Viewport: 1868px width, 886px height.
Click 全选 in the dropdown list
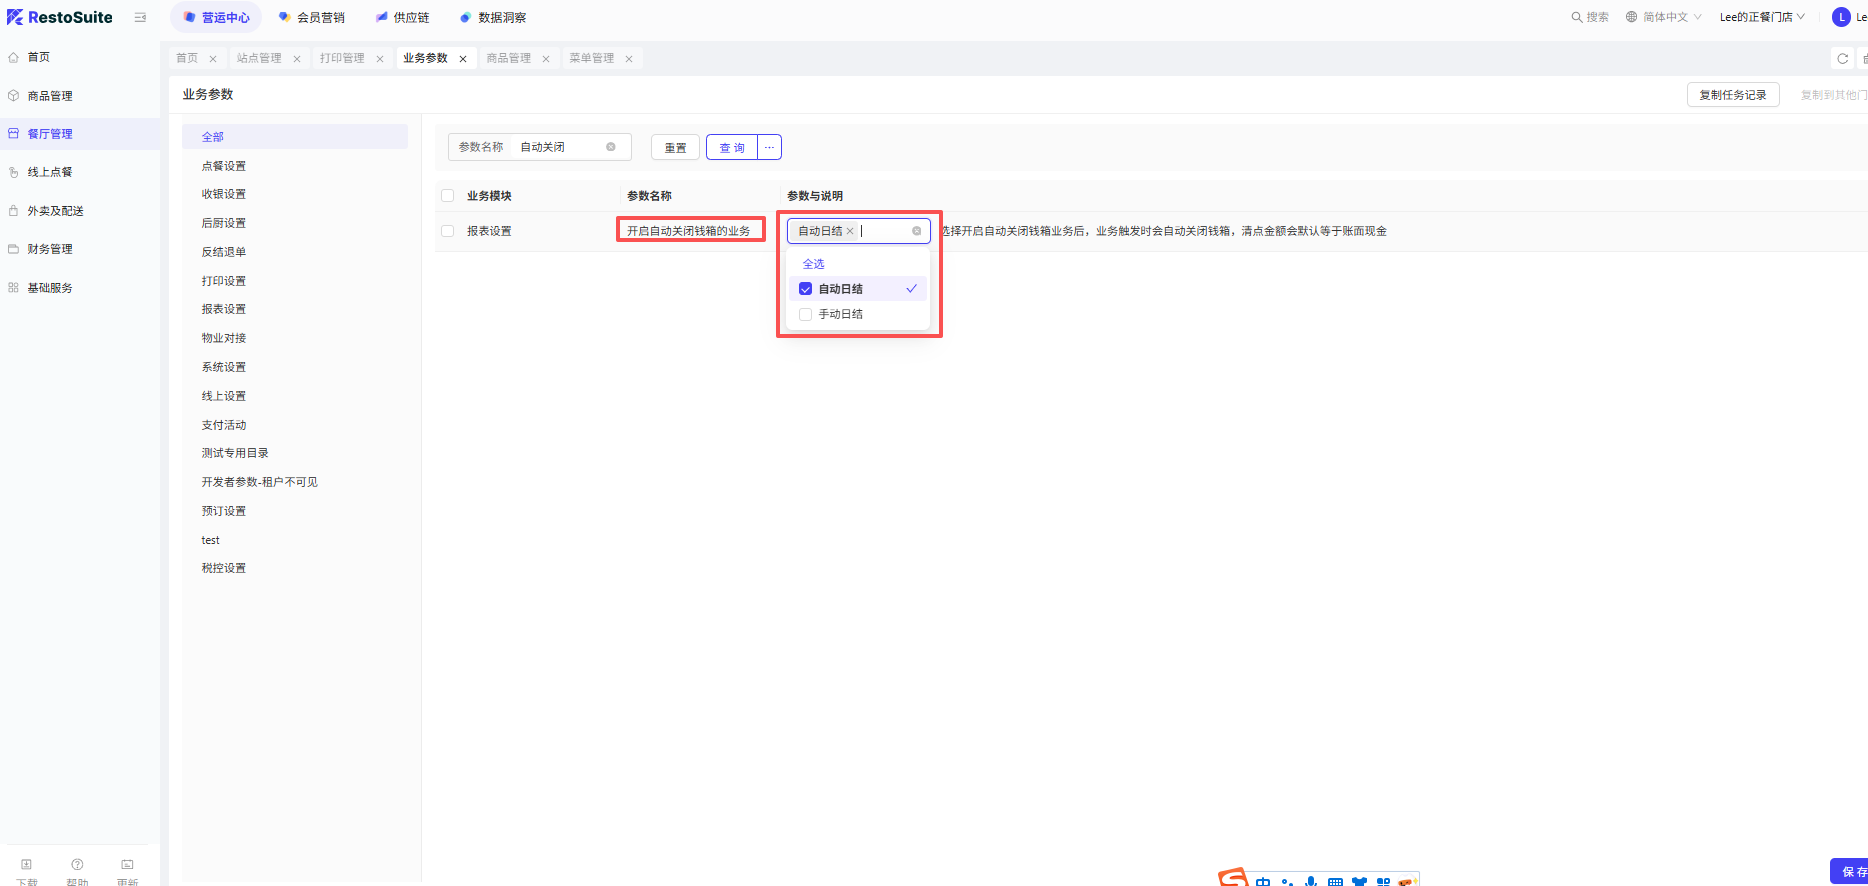pyautogui.click(x=813, y=264)
